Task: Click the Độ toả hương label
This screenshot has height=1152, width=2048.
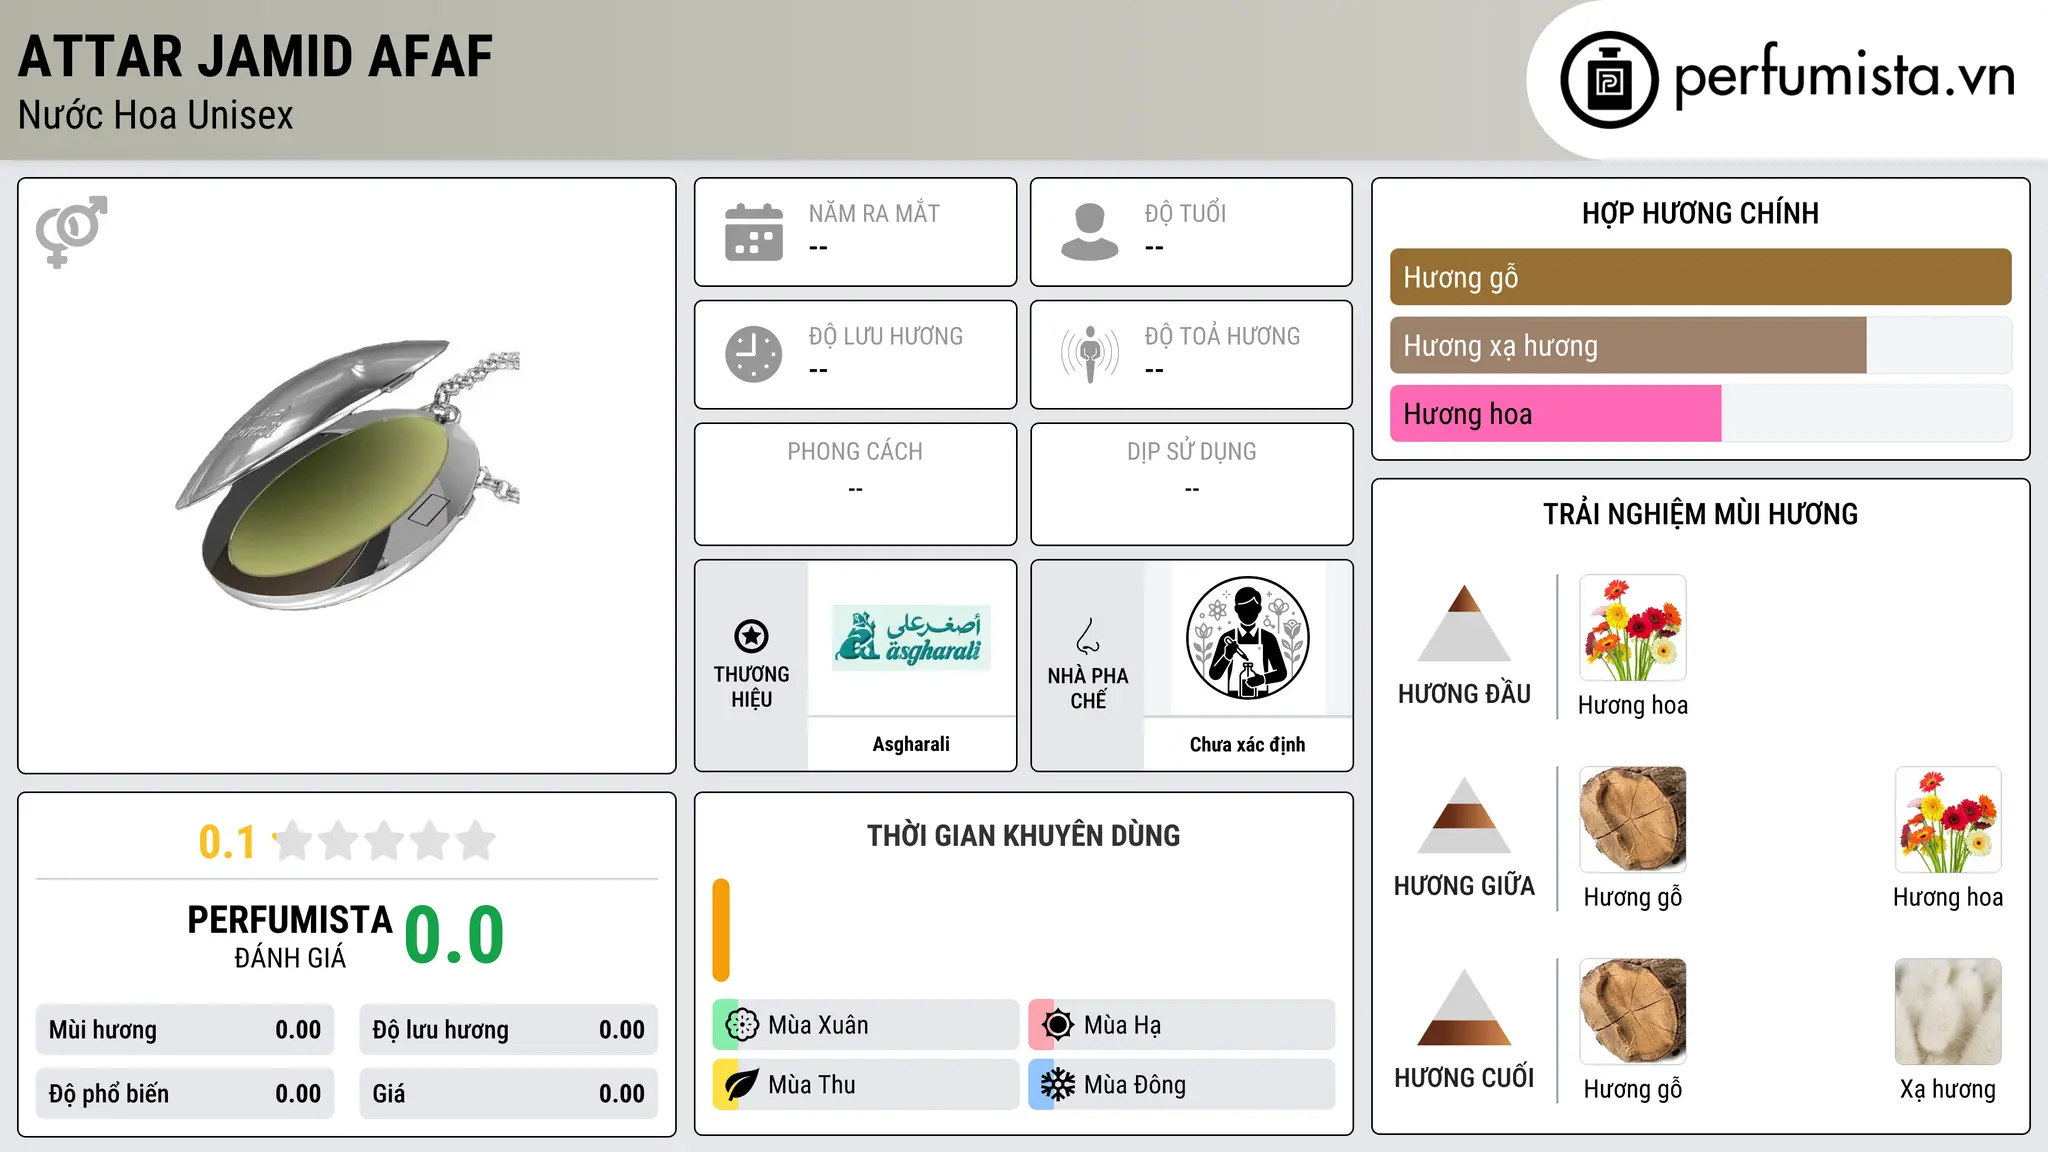Action: click(x=1222, y=336)
